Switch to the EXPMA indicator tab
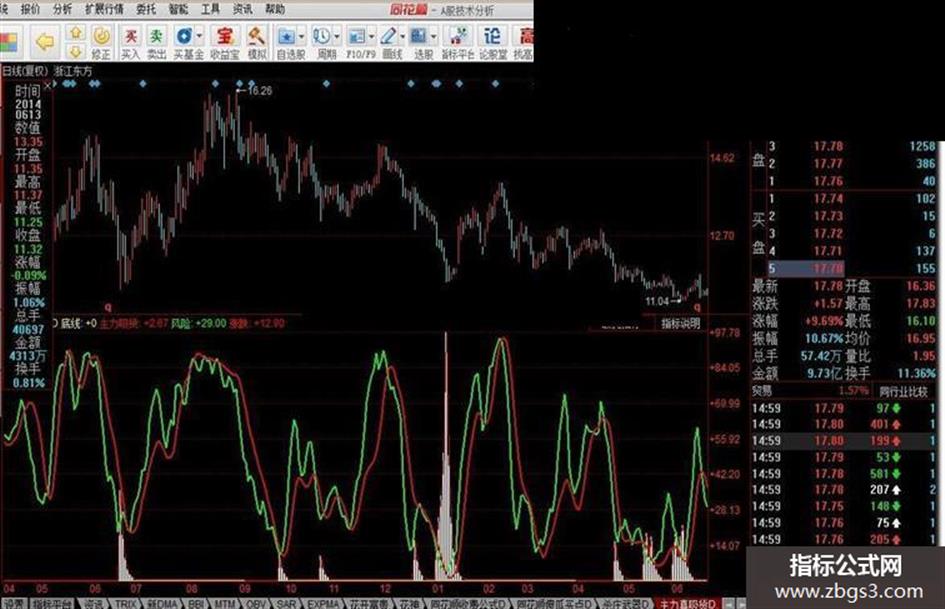The height and width of the screenshot is (609, 945). pos(325,604)
